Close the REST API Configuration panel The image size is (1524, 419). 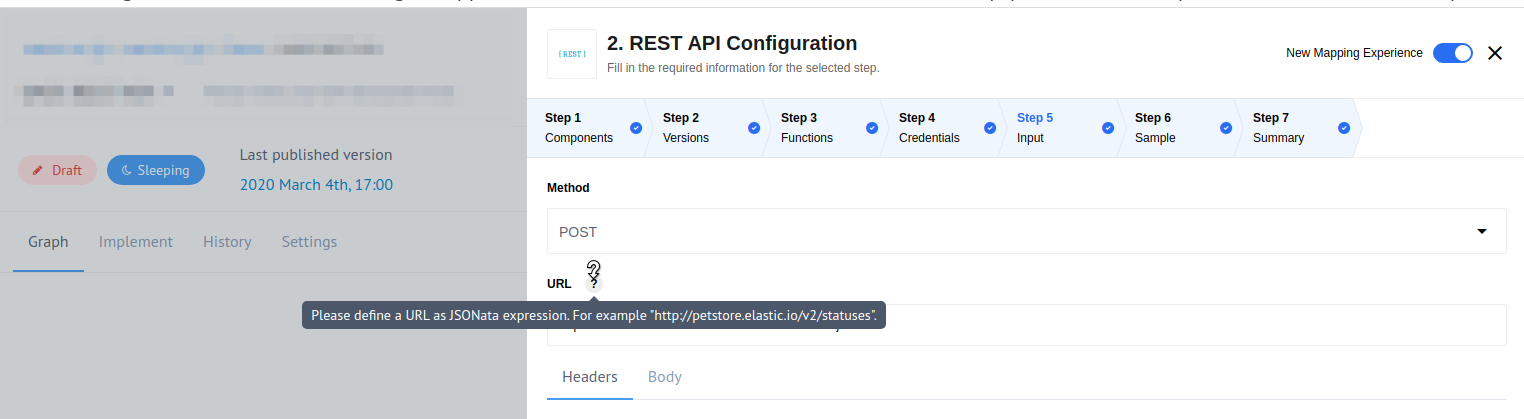click(1495, 54)
